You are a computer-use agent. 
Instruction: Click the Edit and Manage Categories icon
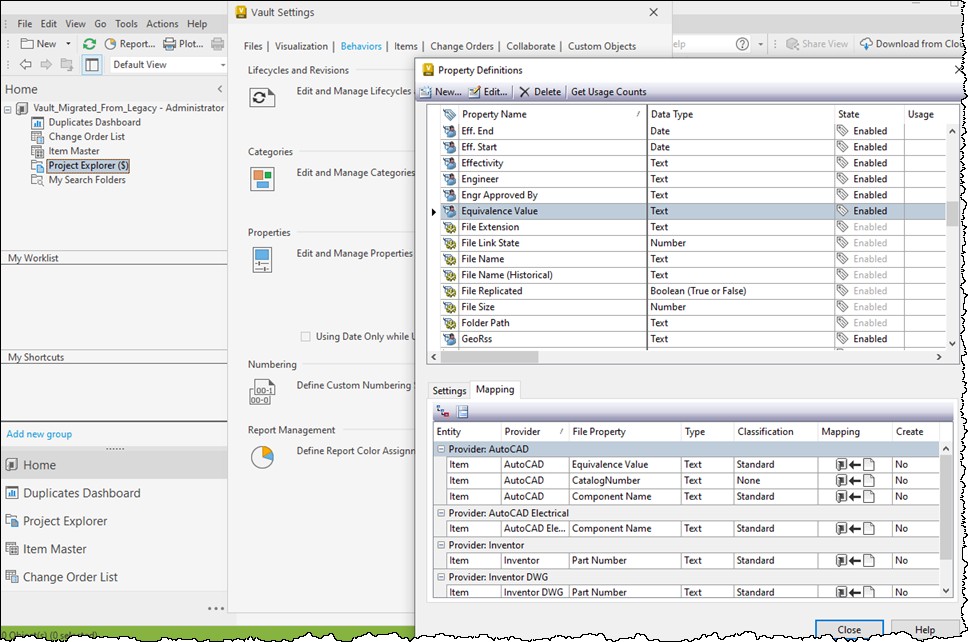pos(262,179)
